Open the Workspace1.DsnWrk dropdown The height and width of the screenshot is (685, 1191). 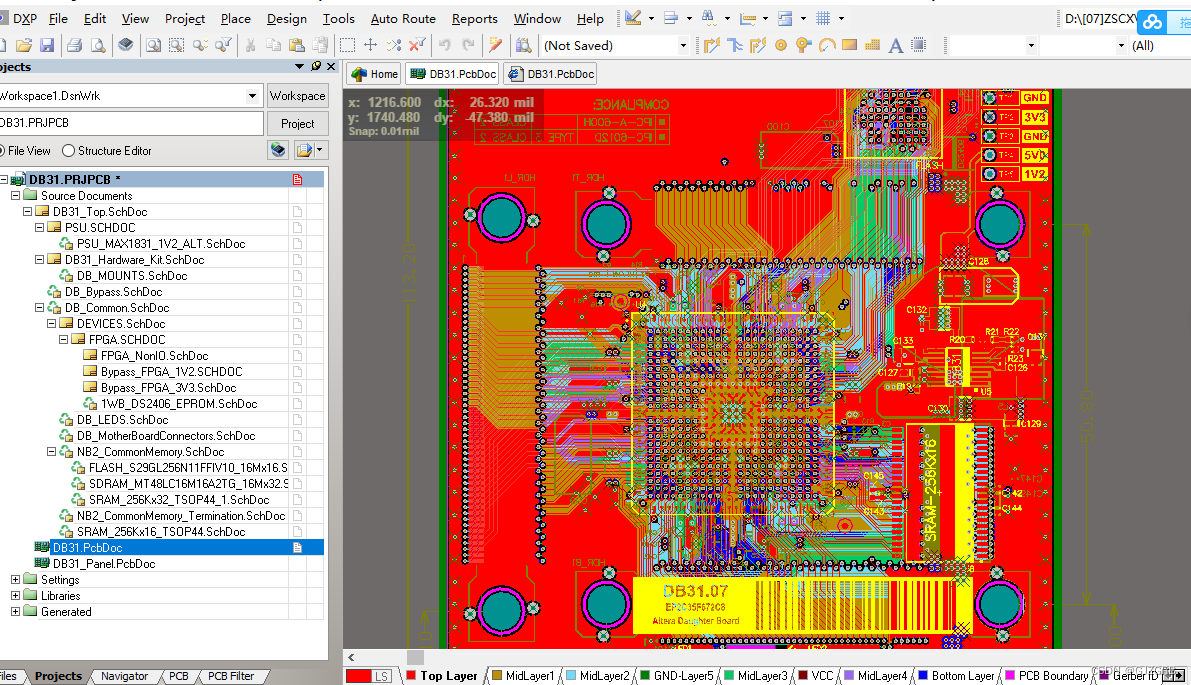coord(252,96)
